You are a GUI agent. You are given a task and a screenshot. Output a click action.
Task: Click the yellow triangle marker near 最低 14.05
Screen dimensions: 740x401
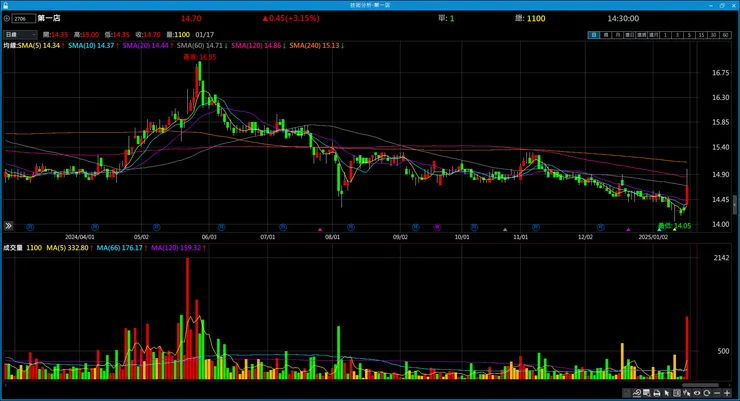click(674, 230)
